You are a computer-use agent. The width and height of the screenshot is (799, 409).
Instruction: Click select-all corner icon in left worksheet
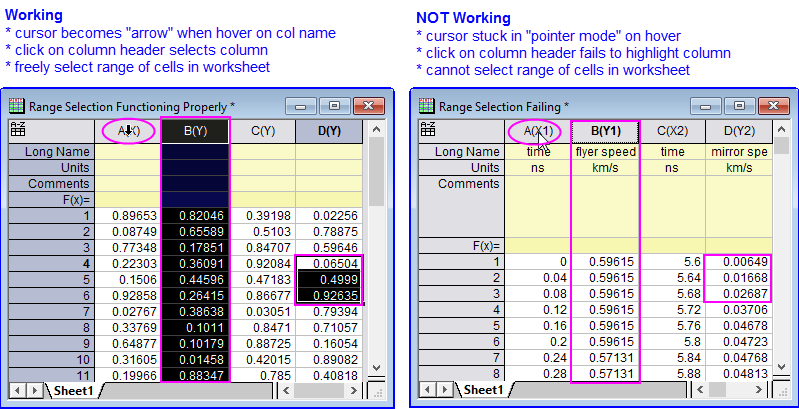pyautogui.click(x=18, y=129)
